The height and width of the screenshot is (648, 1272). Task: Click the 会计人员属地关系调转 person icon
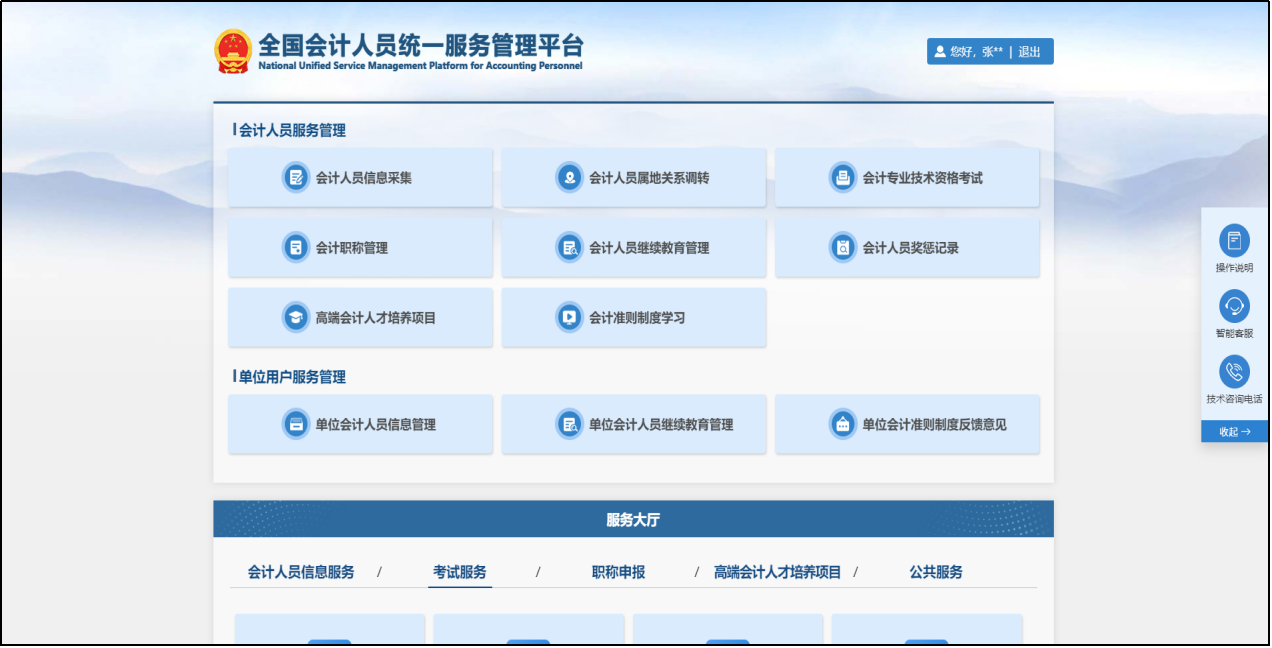pyautogui.click(x=569, y=177)
